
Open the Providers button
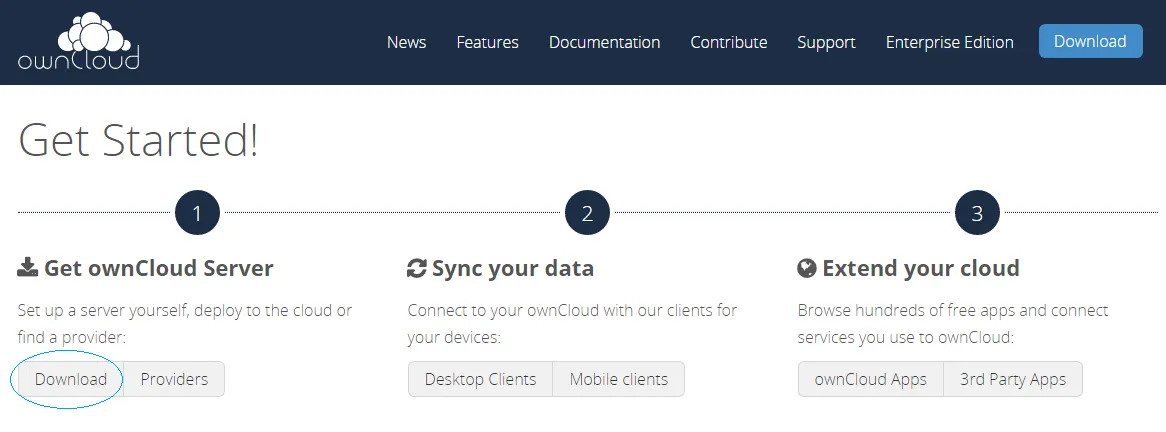click(174, 379)
